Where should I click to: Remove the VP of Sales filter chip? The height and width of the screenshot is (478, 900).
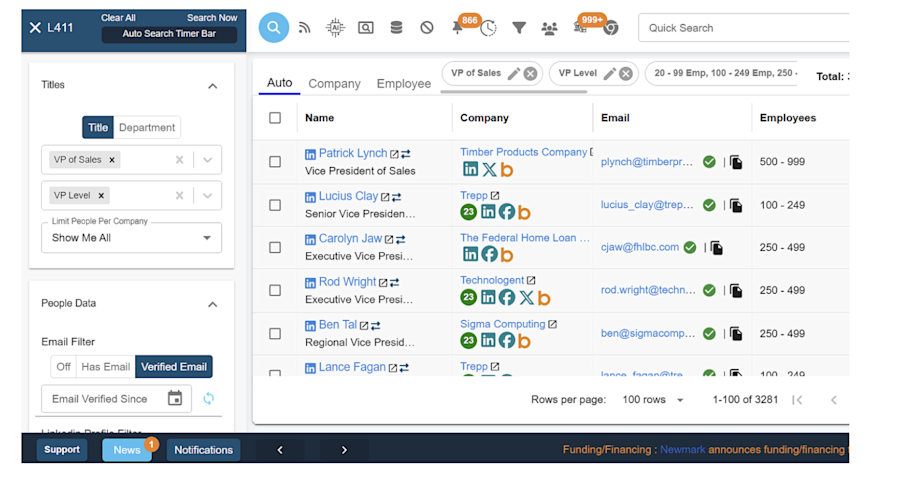530,73
